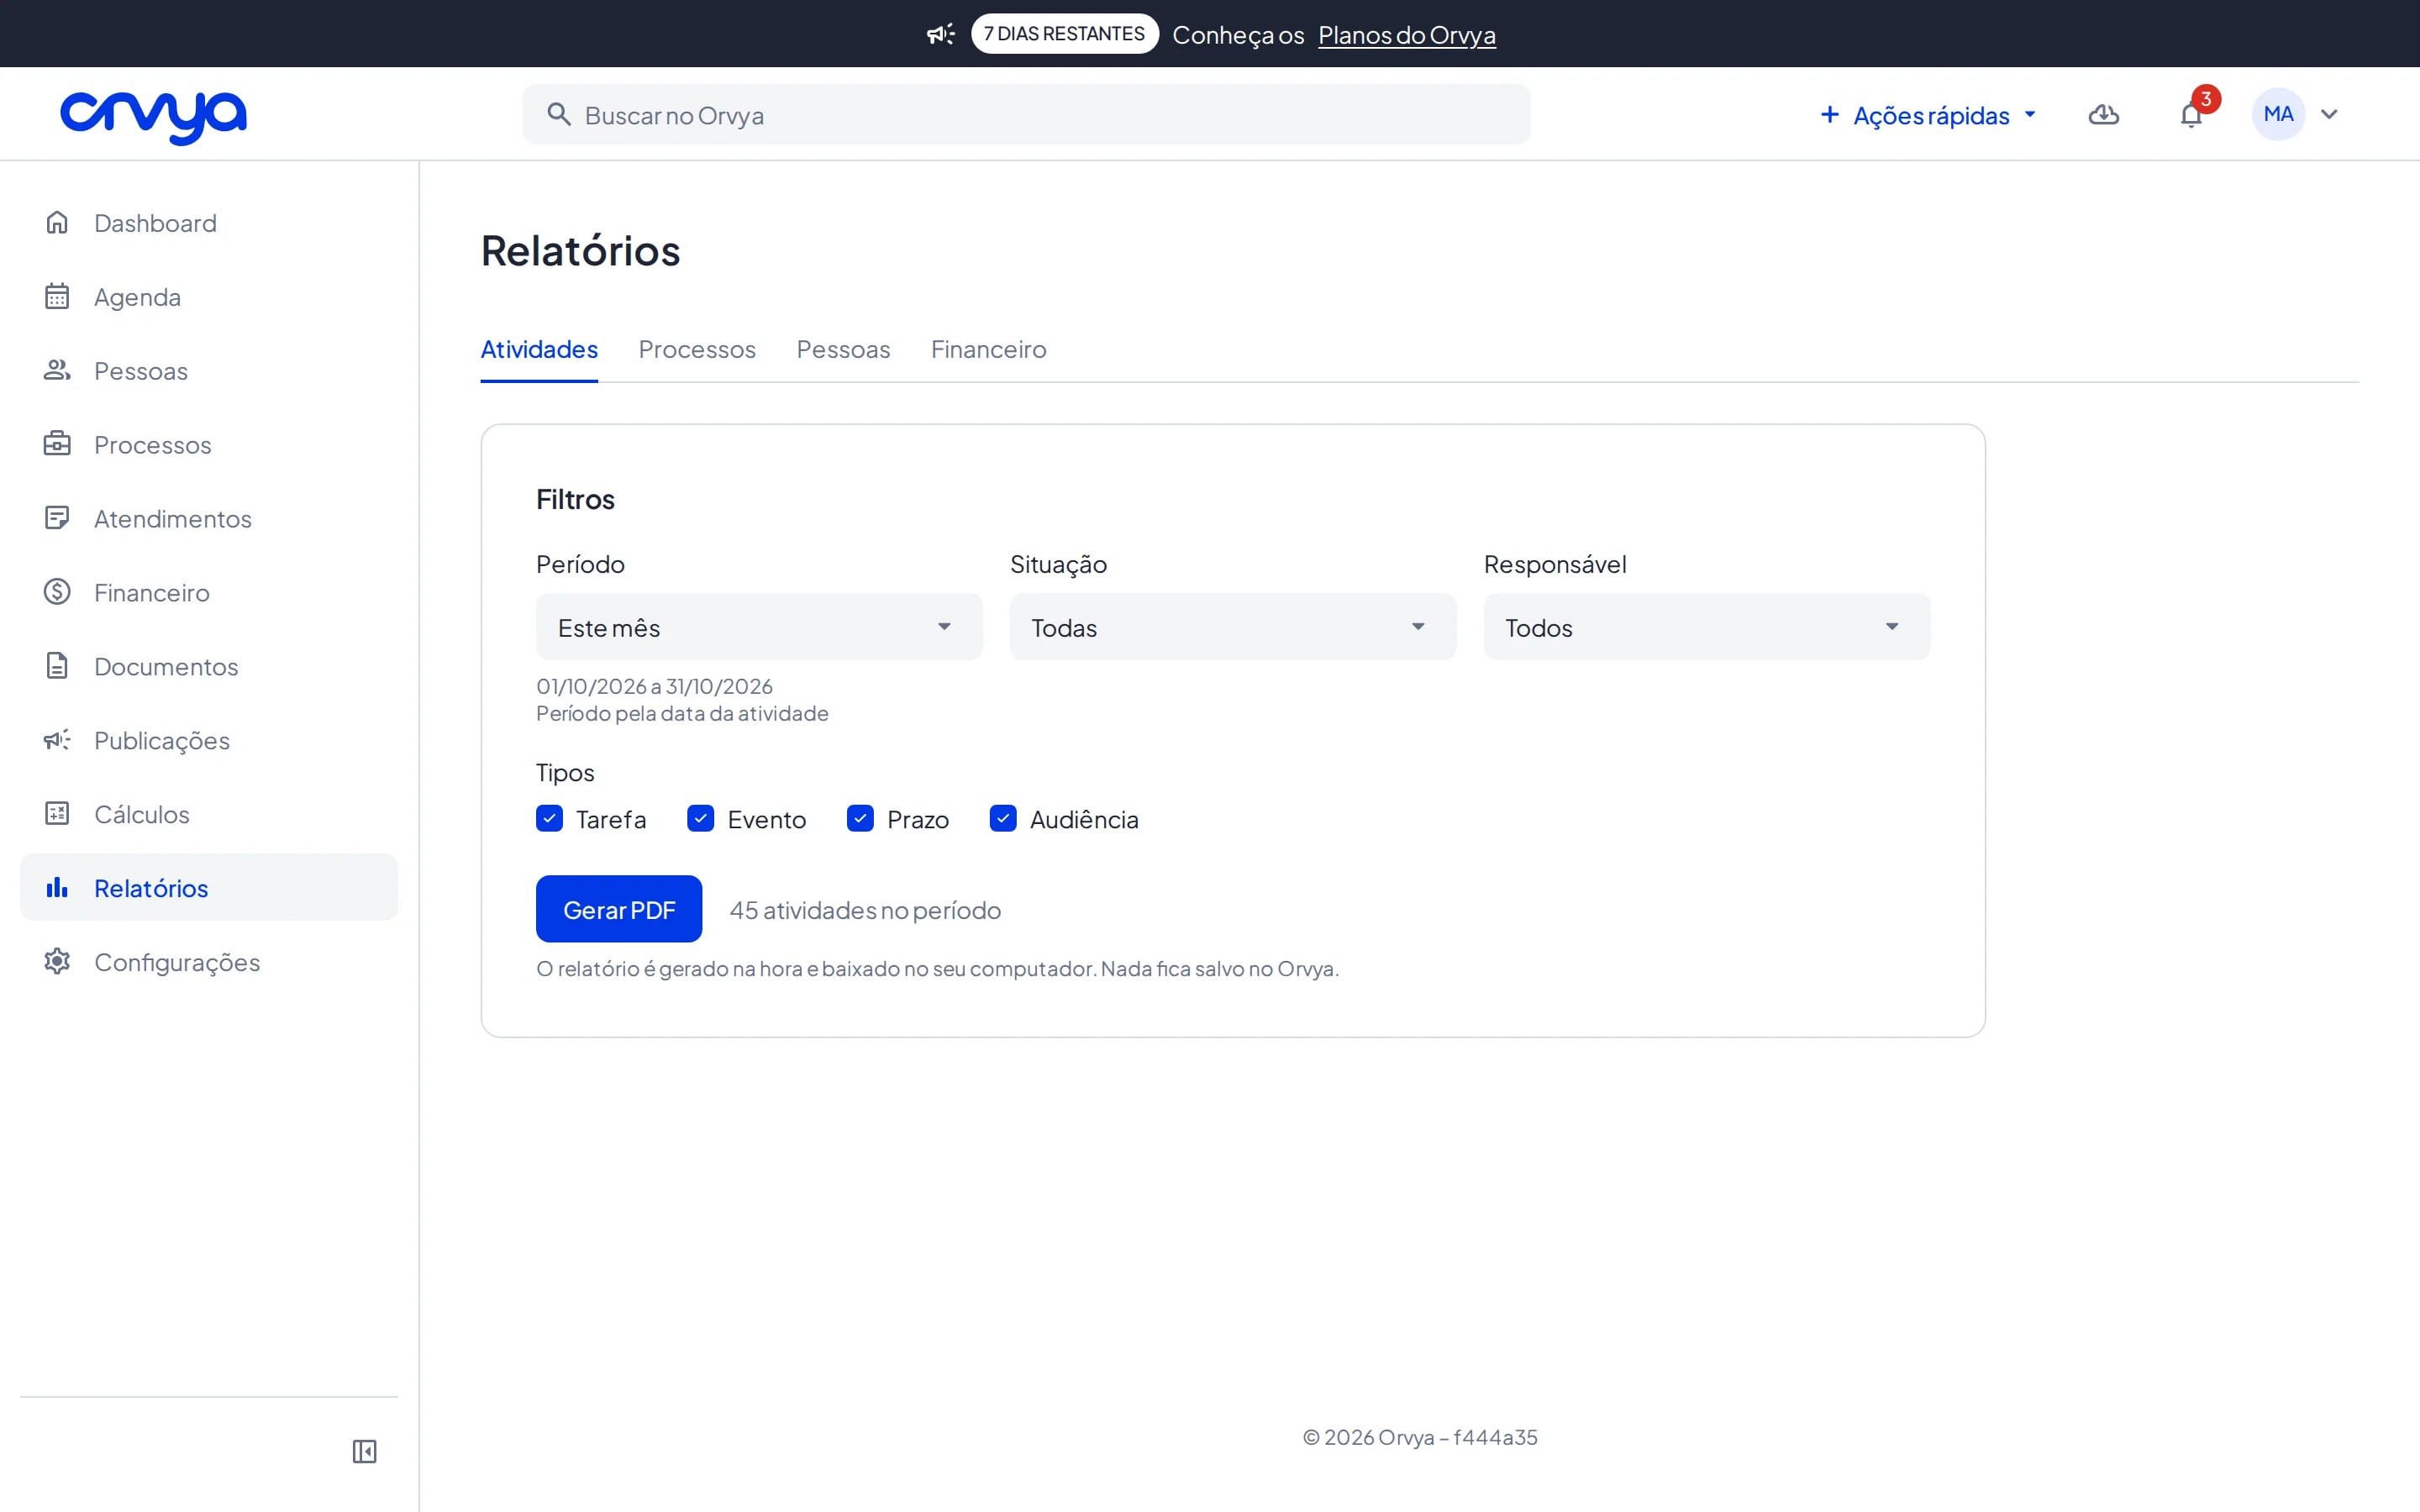Viewport: 2420px width, 1512px height.
Task: Click the Cálculos calculator icon
Action: coord(57,814)
